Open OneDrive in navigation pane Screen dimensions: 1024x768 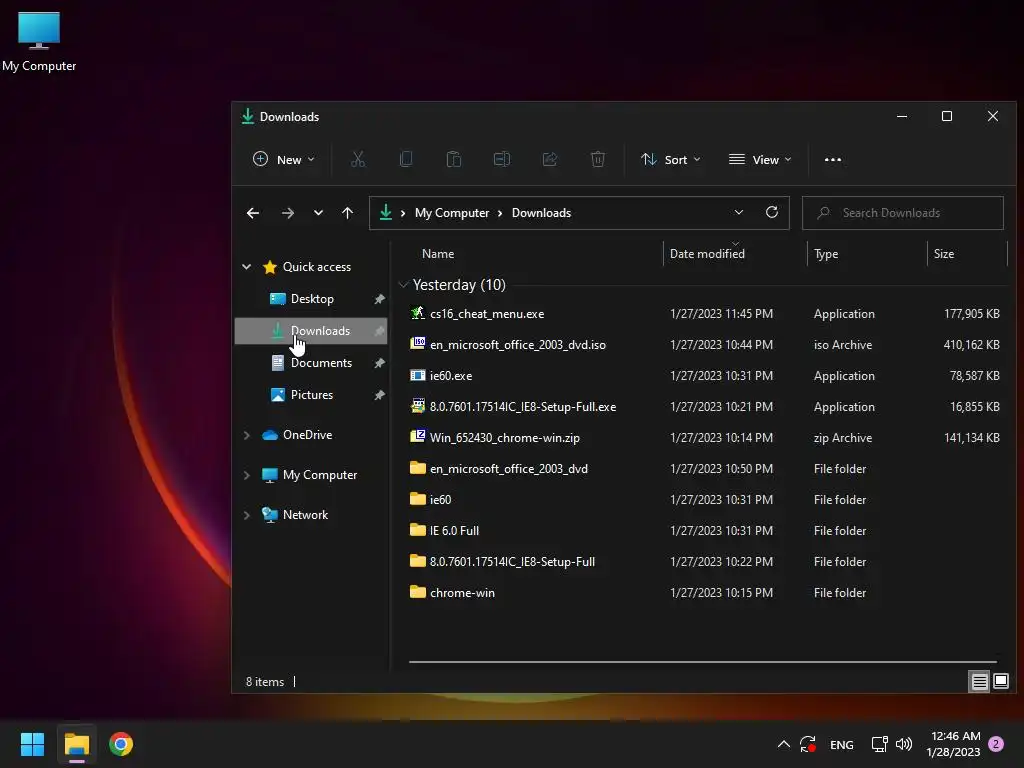(307, 435)
